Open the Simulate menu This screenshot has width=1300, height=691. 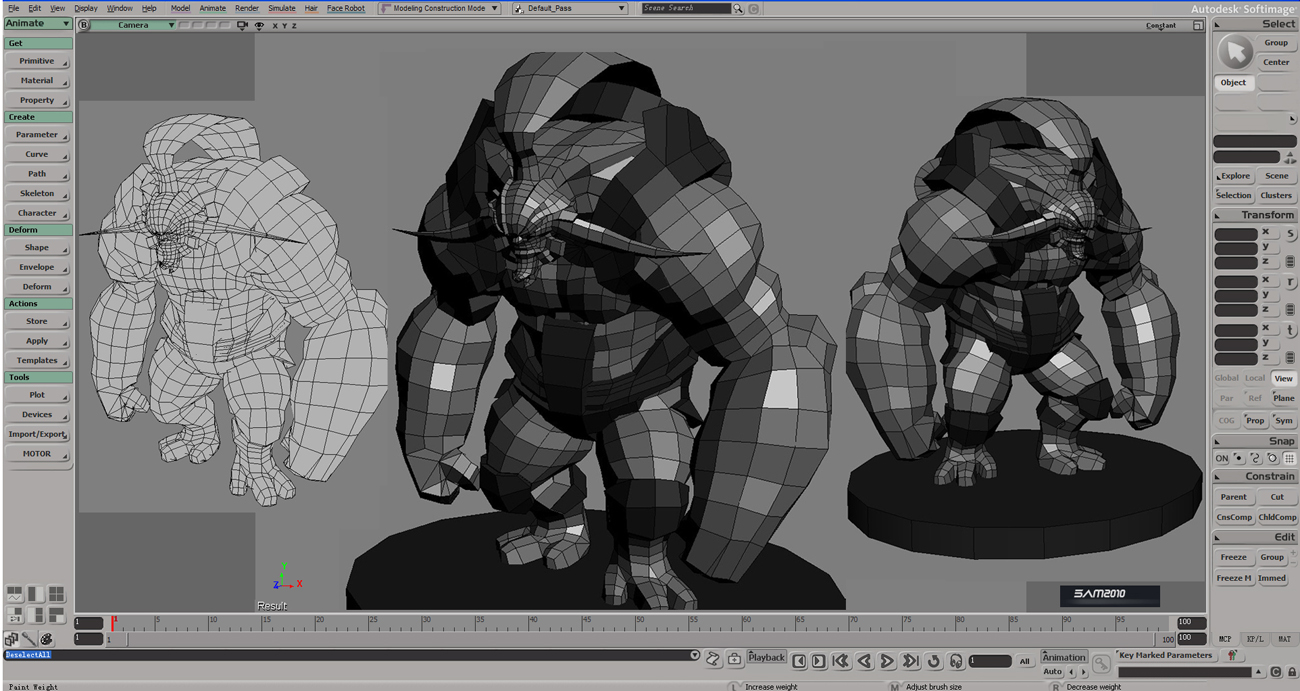(281, 8)
